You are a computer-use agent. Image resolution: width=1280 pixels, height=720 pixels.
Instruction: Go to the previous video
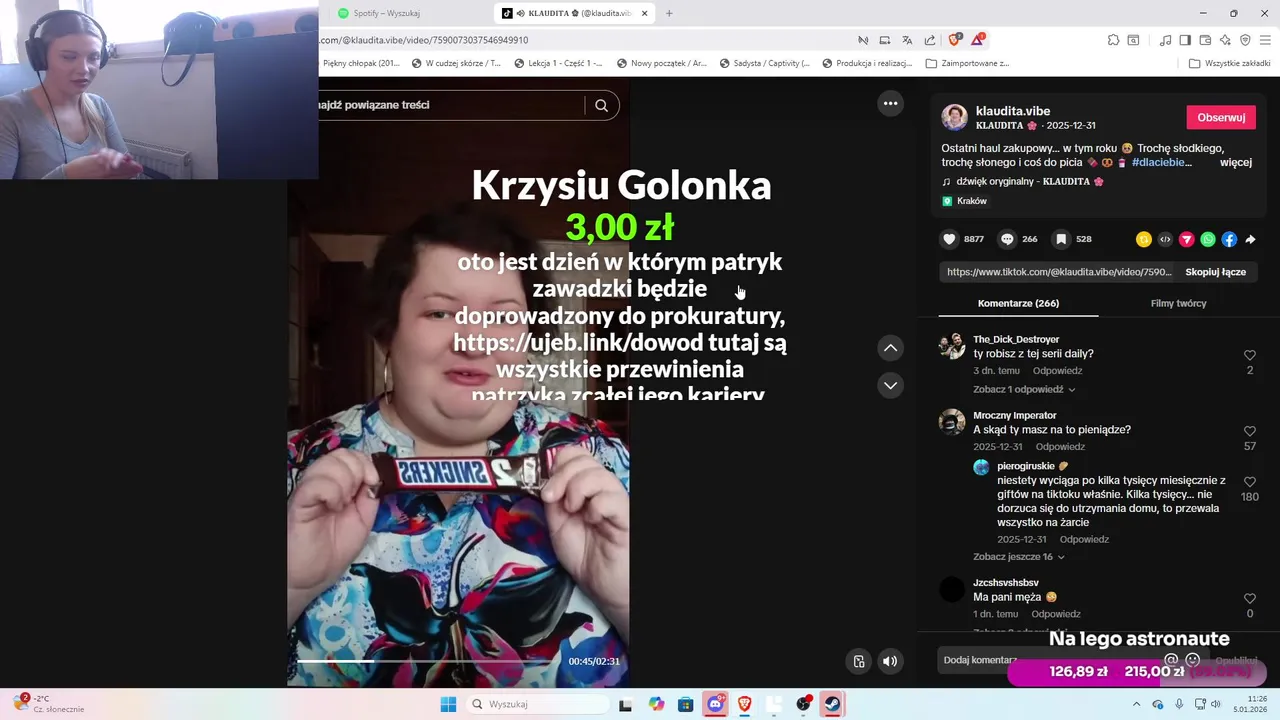[890, 348]
